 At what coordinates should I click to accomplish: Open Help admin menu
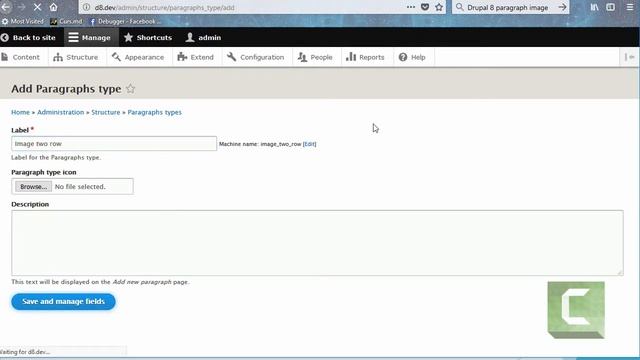412,57
